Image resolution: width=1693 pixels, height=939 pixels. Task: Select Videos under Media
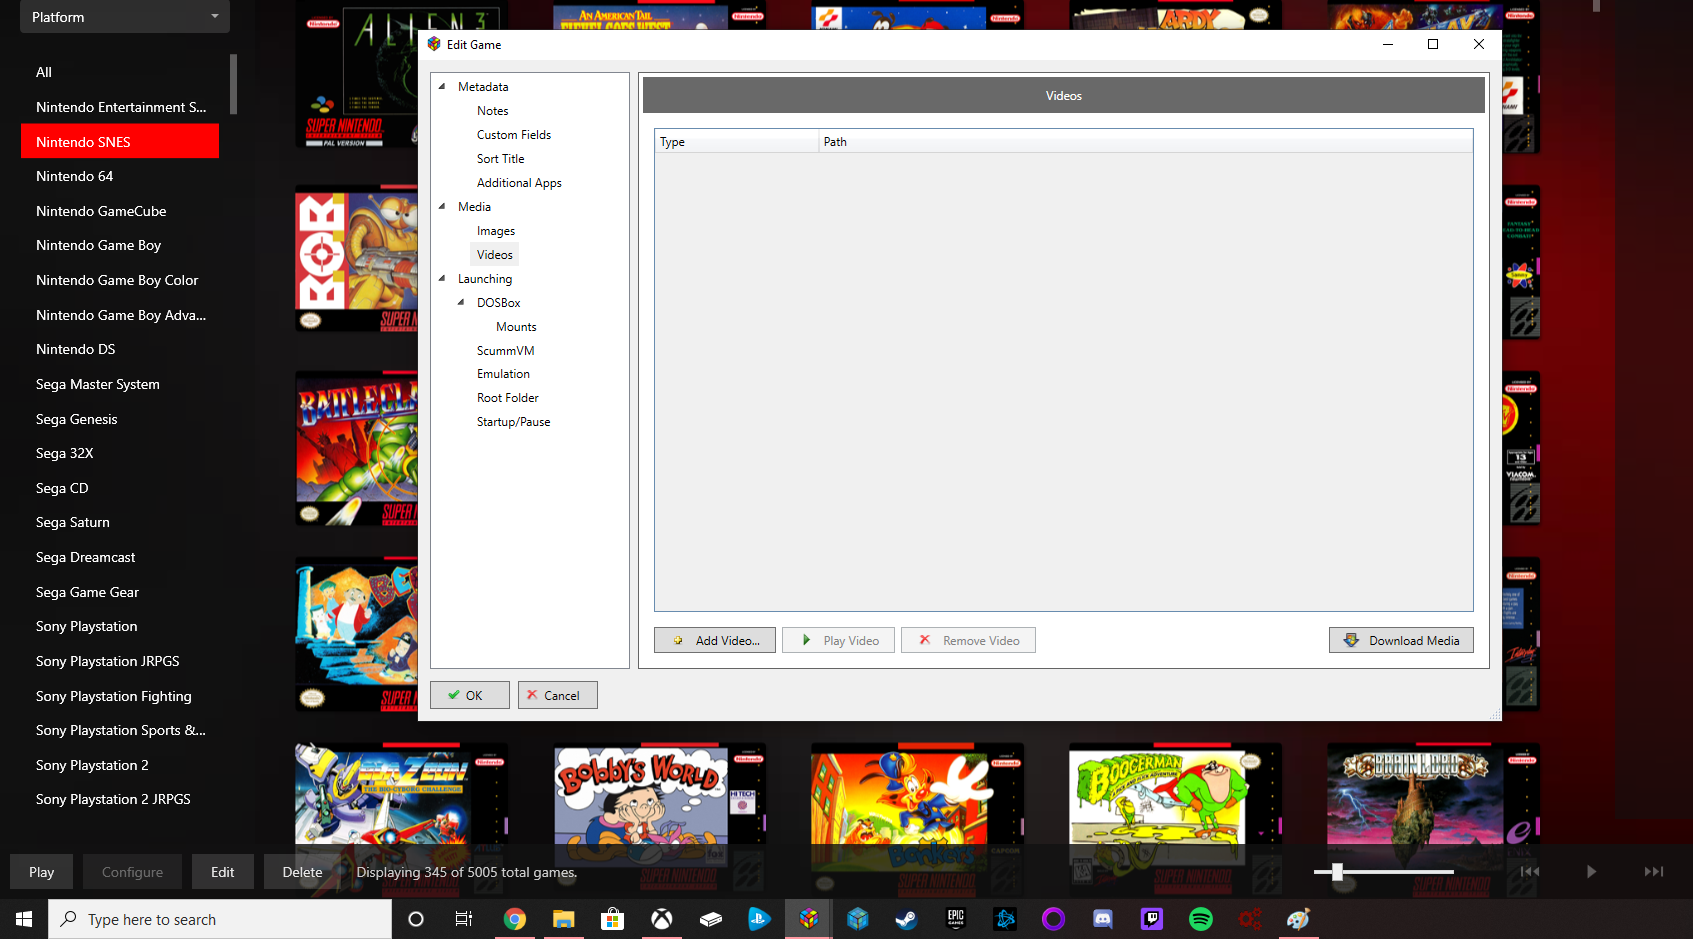click(x=494, y=255)
